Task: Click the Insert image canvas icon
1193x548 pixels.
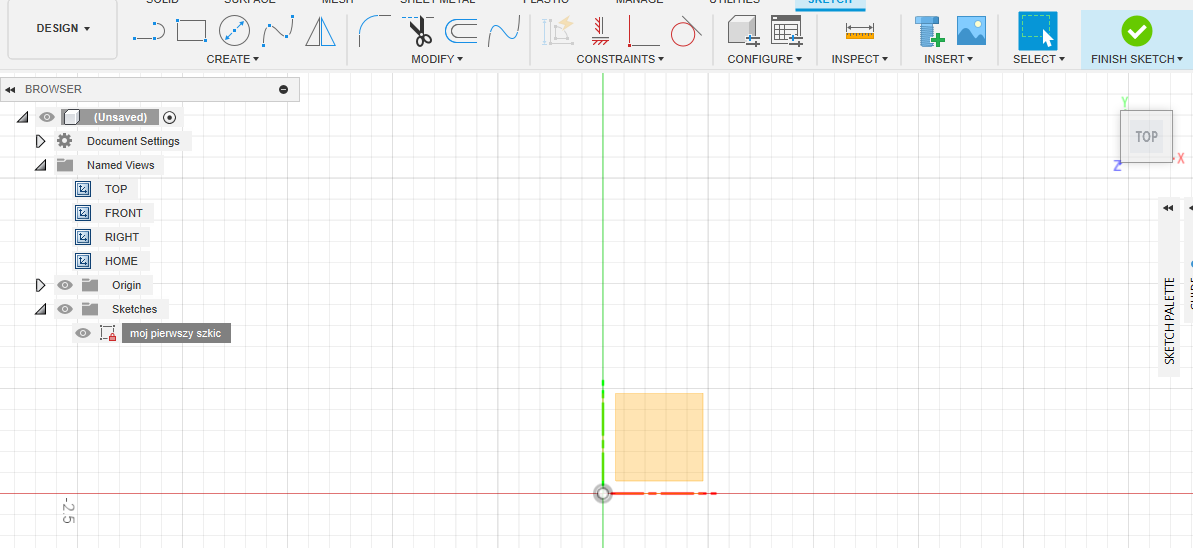Action: [x=972, y=30]
